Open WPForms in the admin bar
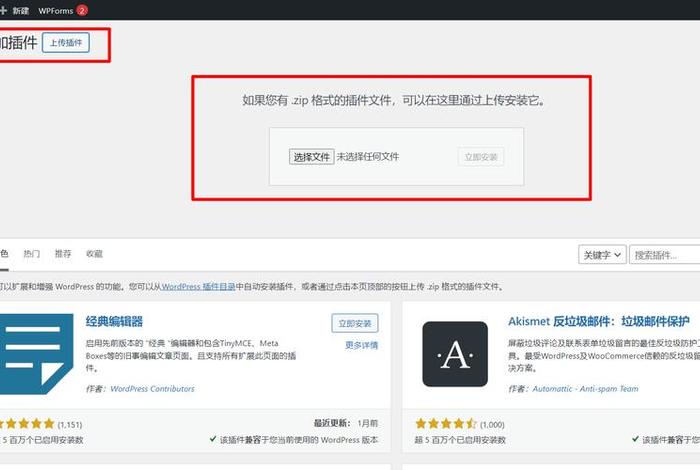 click(55, 11)
